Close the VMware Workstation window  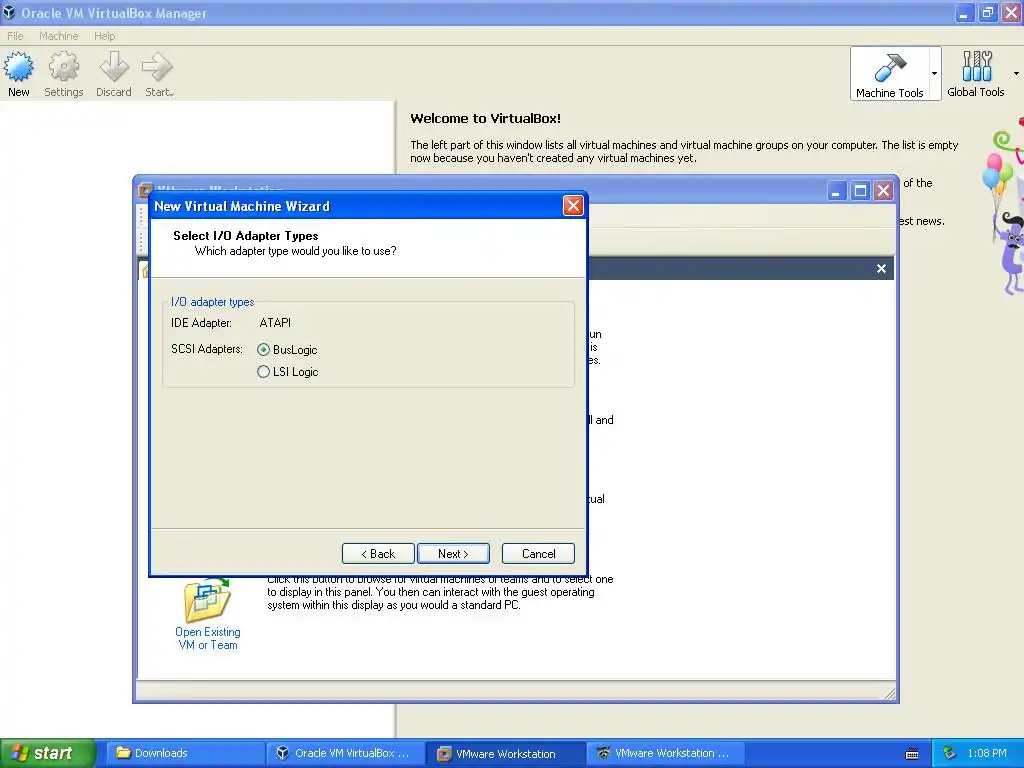(x=884, y=191)
